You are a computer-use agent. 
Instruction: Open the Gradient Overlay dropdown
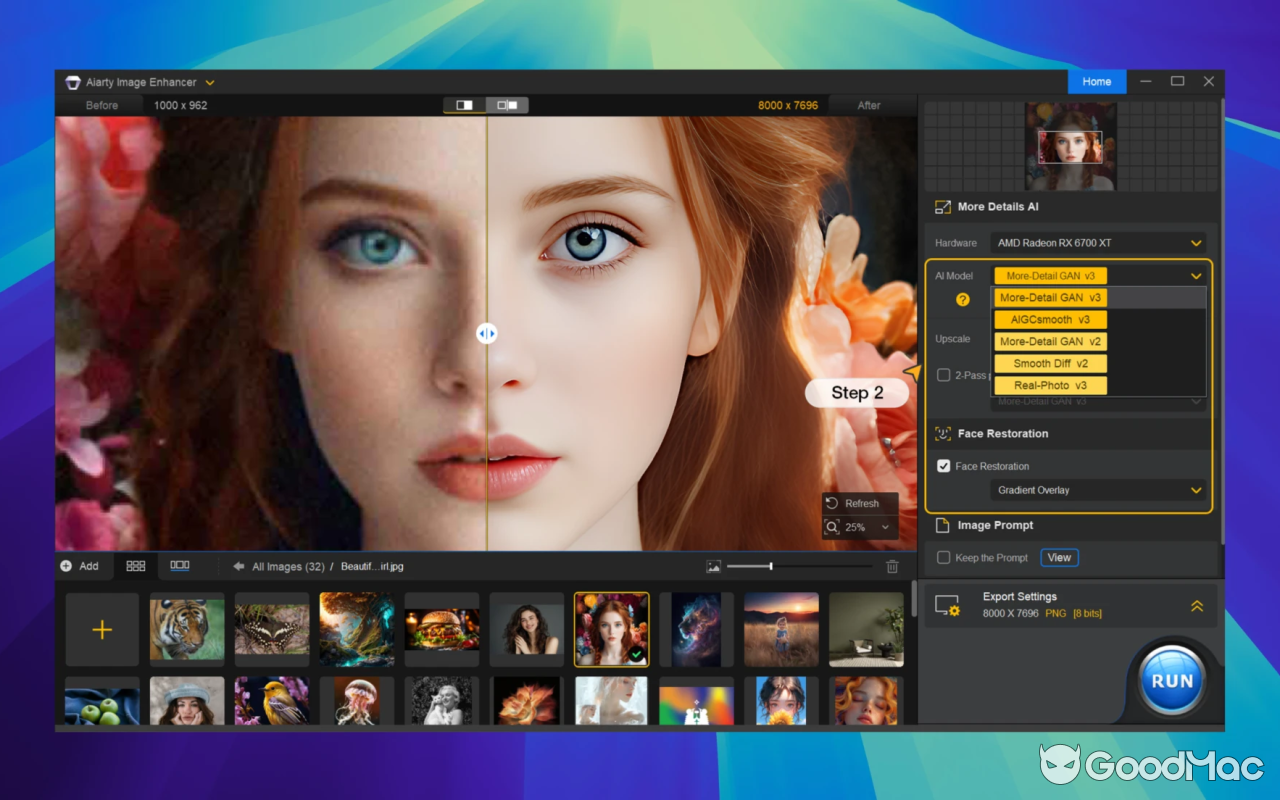coord(1097,490)
